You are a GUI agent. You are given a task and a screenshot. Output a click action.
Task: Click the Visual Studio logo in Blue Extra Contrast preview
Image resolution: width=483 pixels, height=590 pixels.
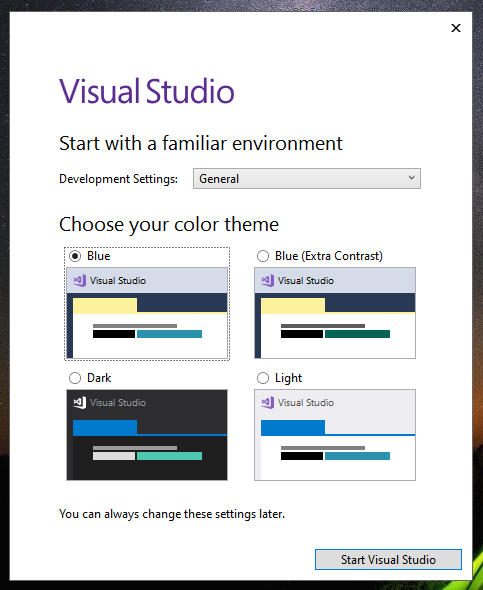pyautogui.click(x=267, y=280)
